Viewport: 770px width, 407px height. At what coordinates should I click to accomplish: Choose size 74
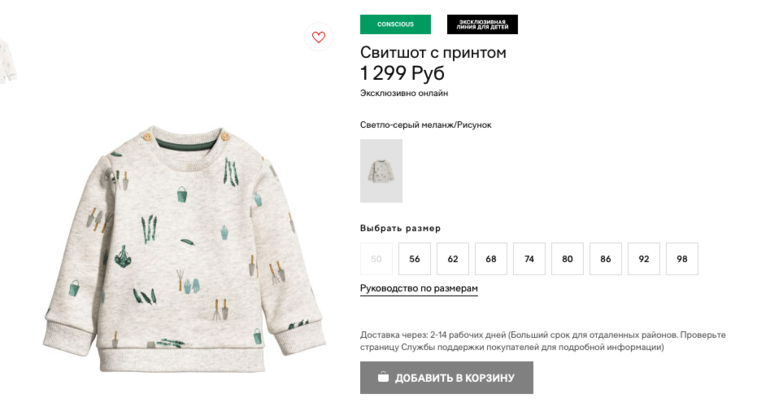[529, 259]
